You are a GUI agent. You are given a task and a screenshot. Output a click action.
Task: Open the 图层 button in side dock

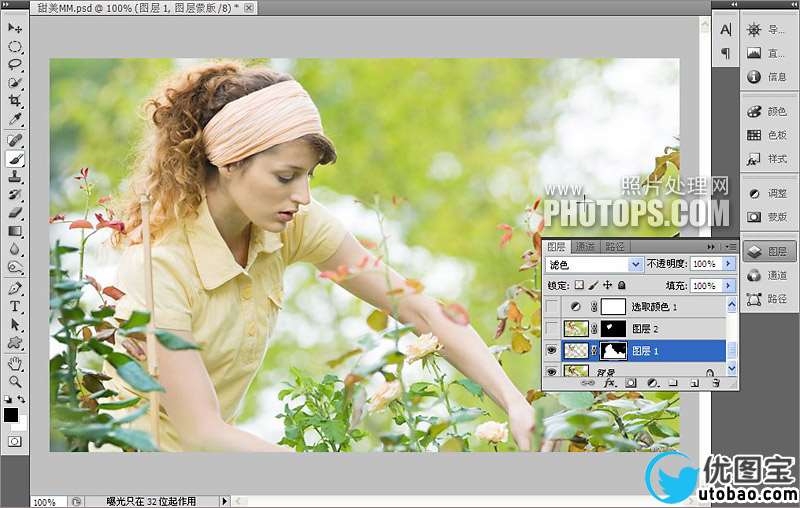point(768,251)
